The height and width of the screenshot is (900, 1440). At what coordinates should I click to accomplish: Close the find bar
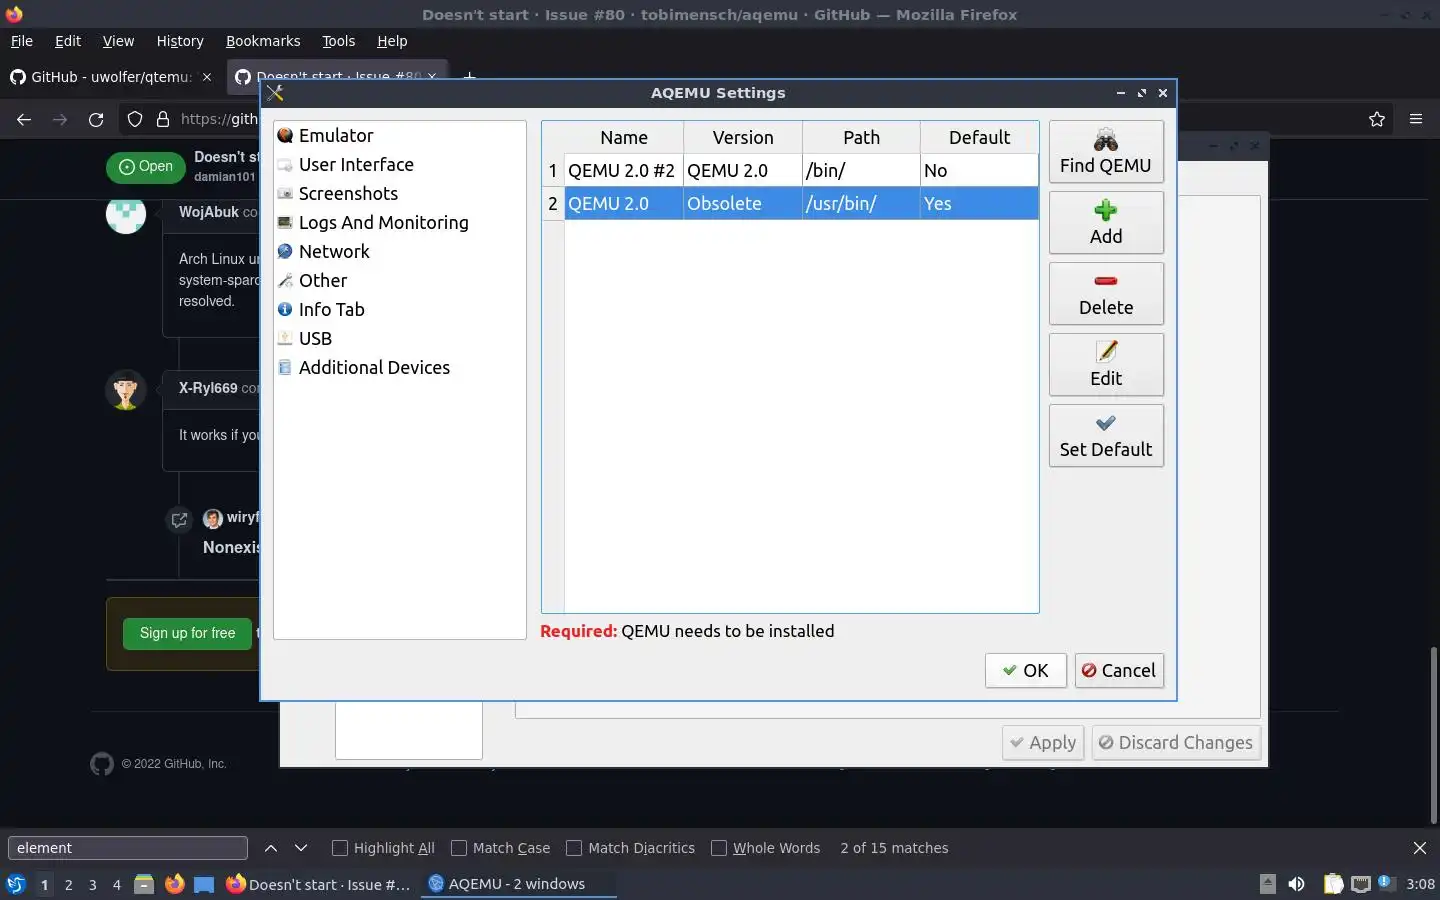pyautogui.click(x=1420, y=848)
